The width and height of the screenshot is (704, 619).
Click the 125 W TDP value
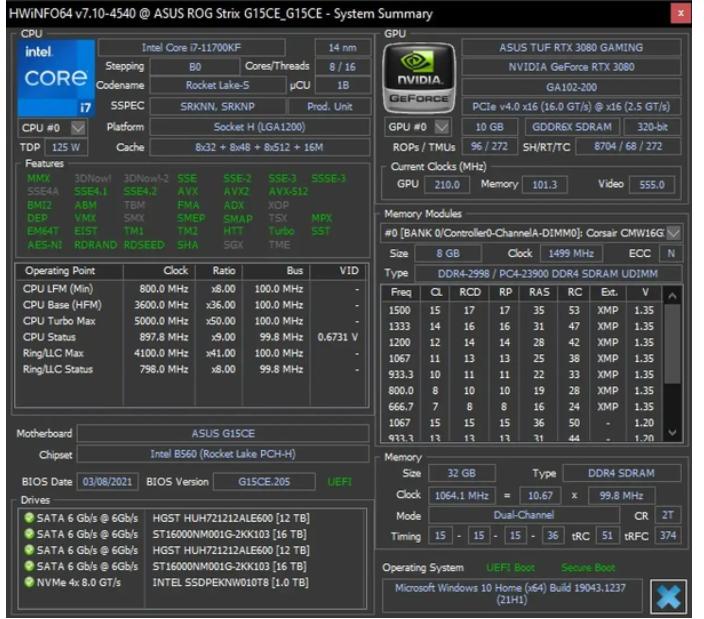(x=66, y=147)
